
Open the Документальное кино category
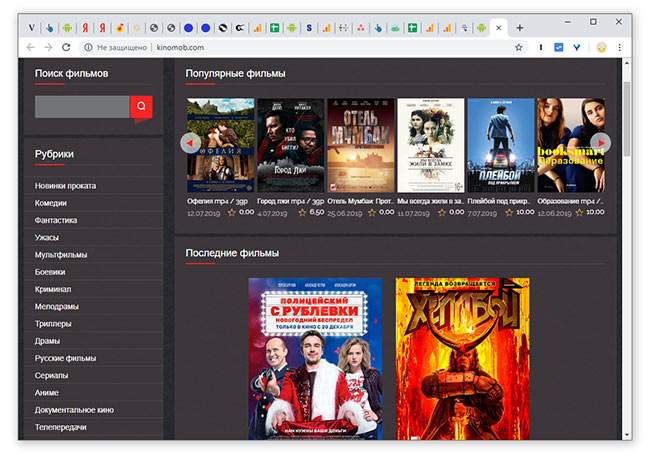tap(74, 410)
